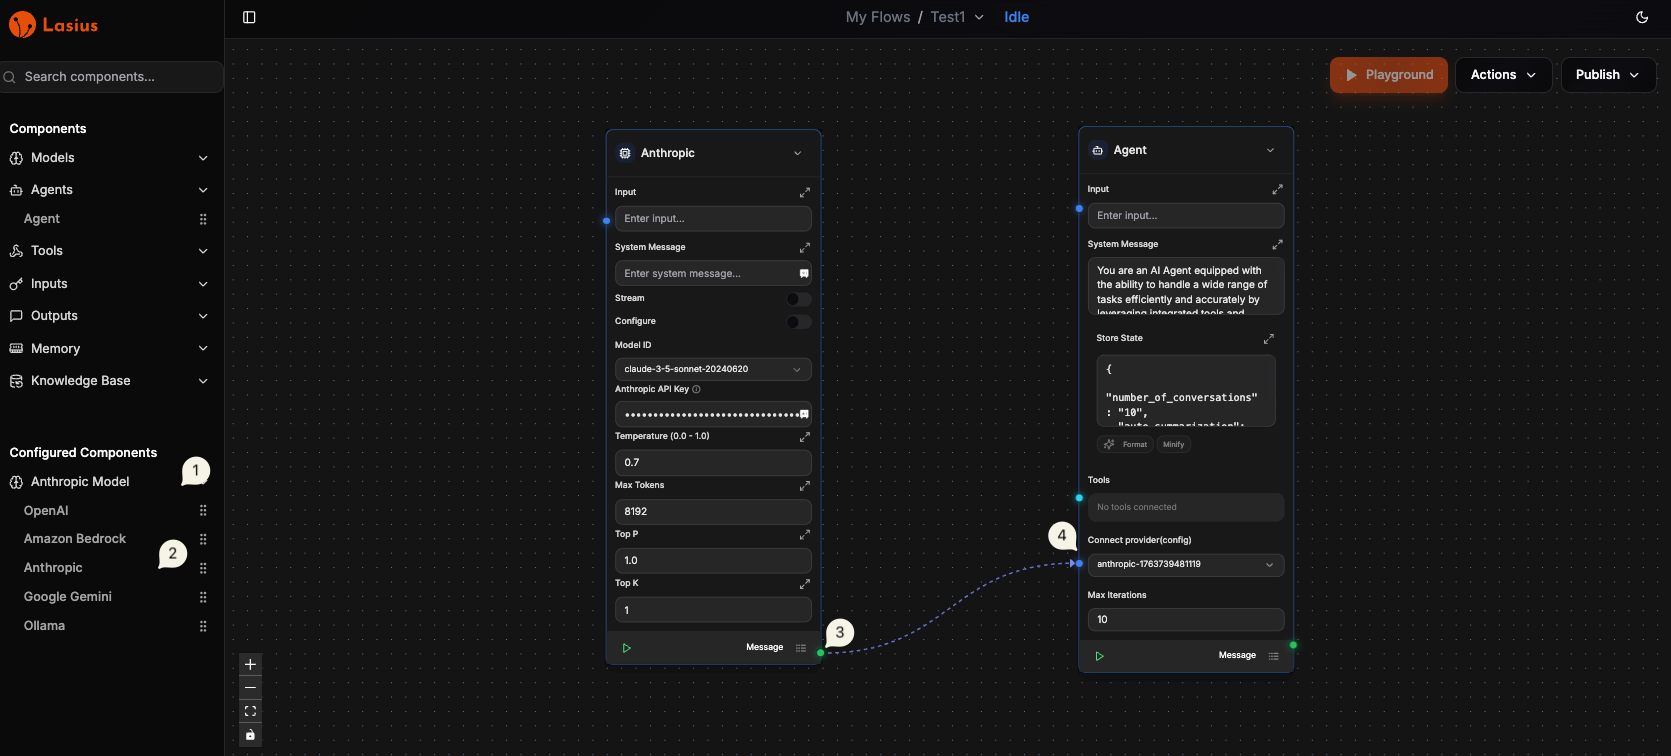Zoom in on the canvas

point(250,664)
